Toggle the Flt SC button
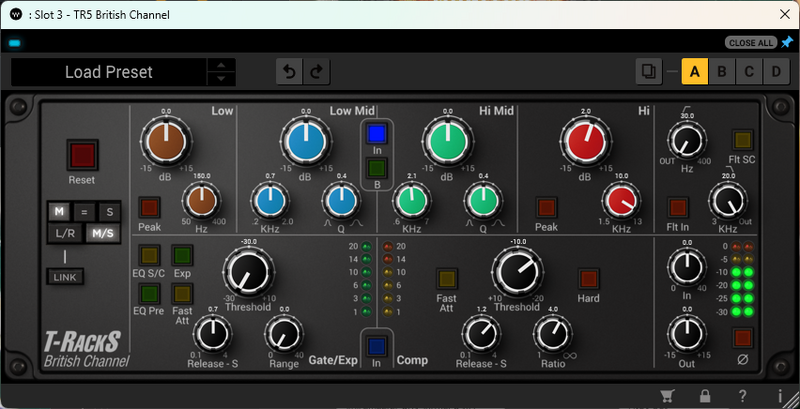This screenshot has height=409, width=800. (742, 140)
